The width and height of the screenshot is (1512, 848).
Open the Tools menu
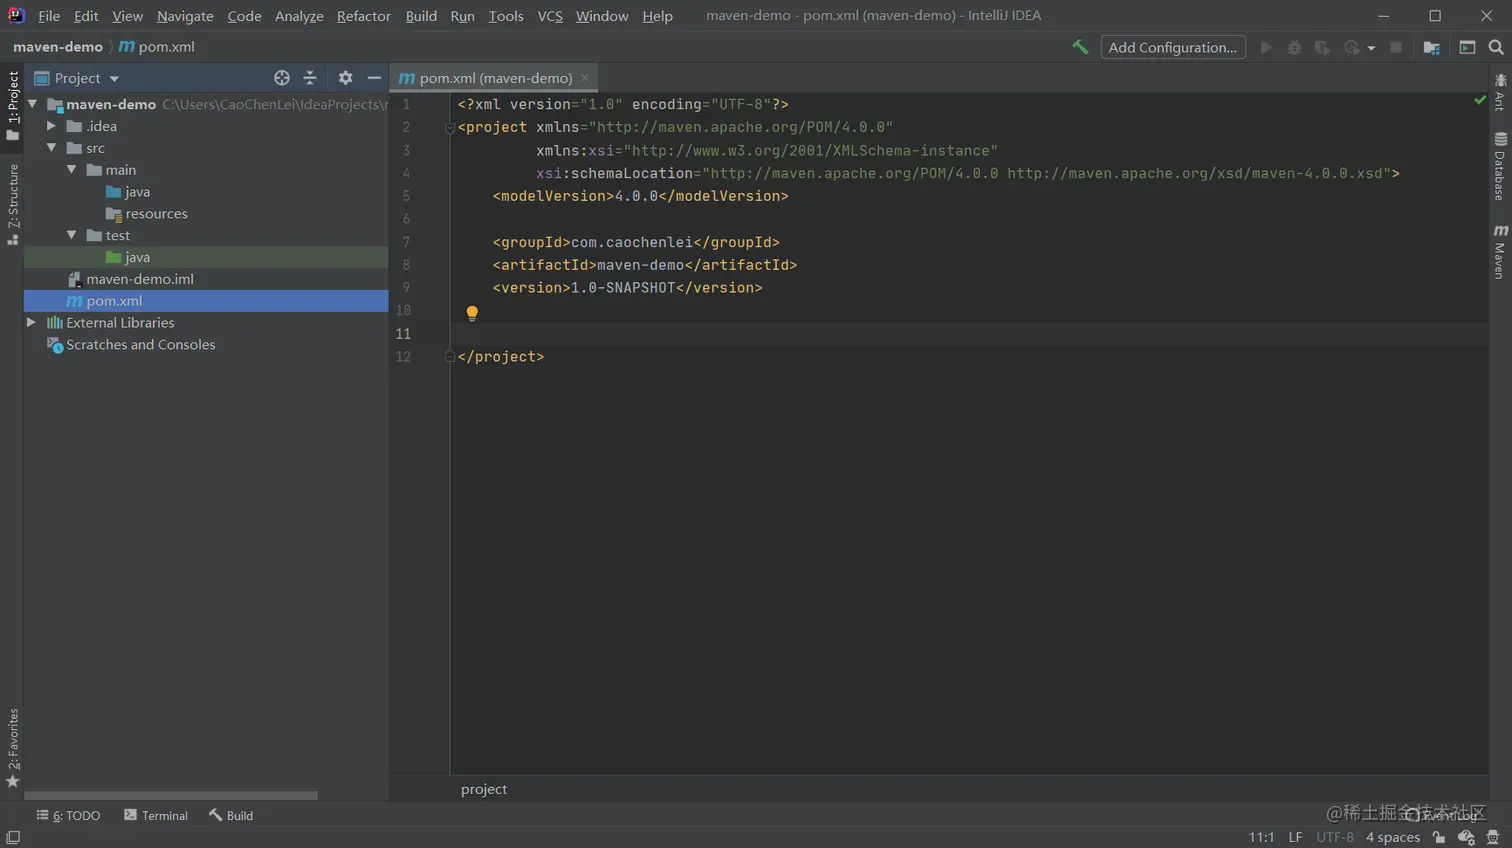[x=506, y=16]
